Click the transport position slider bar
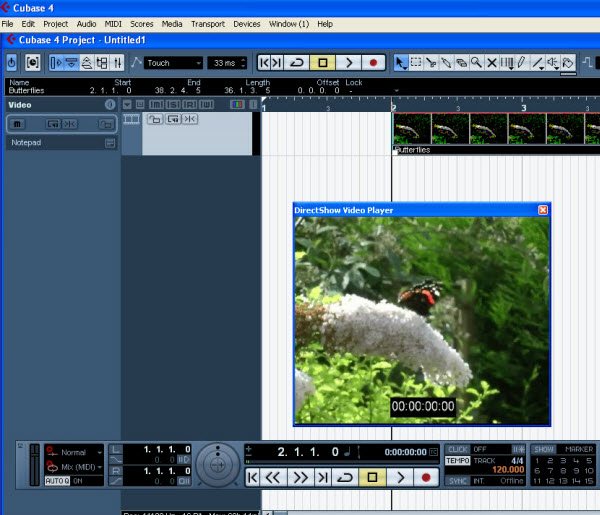The width and height of the screenshot is (600, 515). (342, 462)
